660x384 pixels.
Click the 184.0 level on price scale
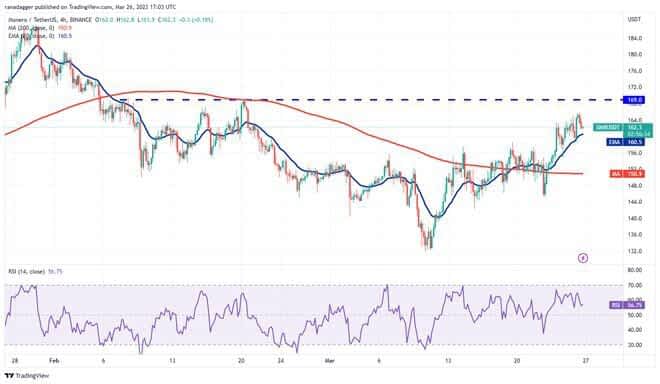tap(634, 38)
